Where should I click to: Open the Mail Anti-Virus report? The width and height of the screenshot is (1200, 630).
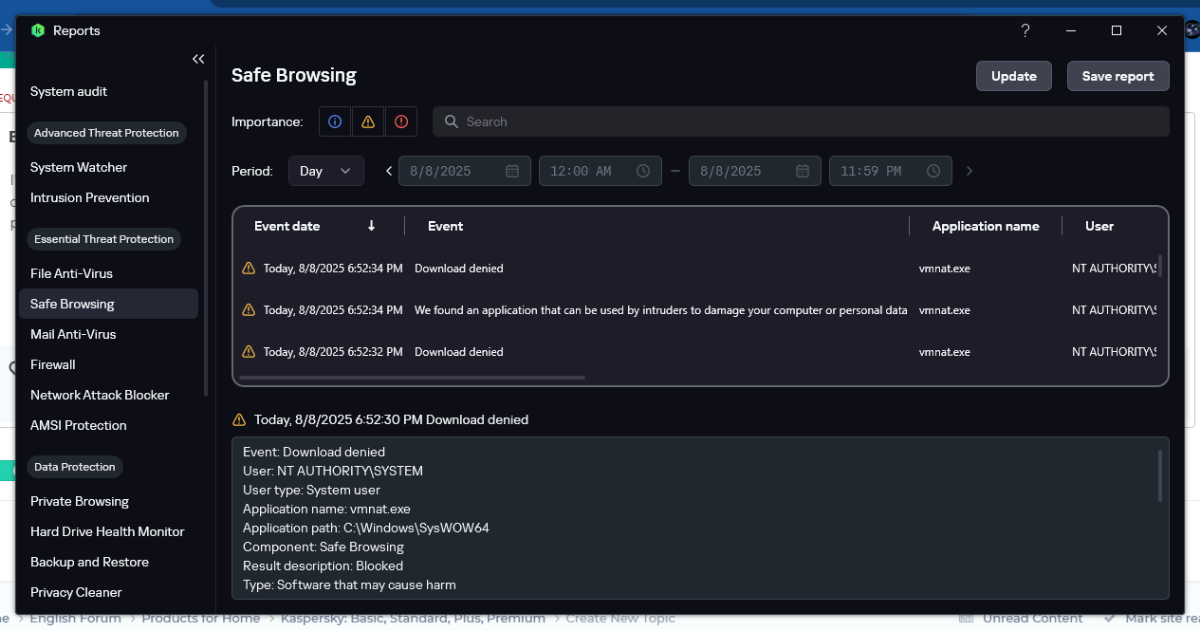[73, 335]
